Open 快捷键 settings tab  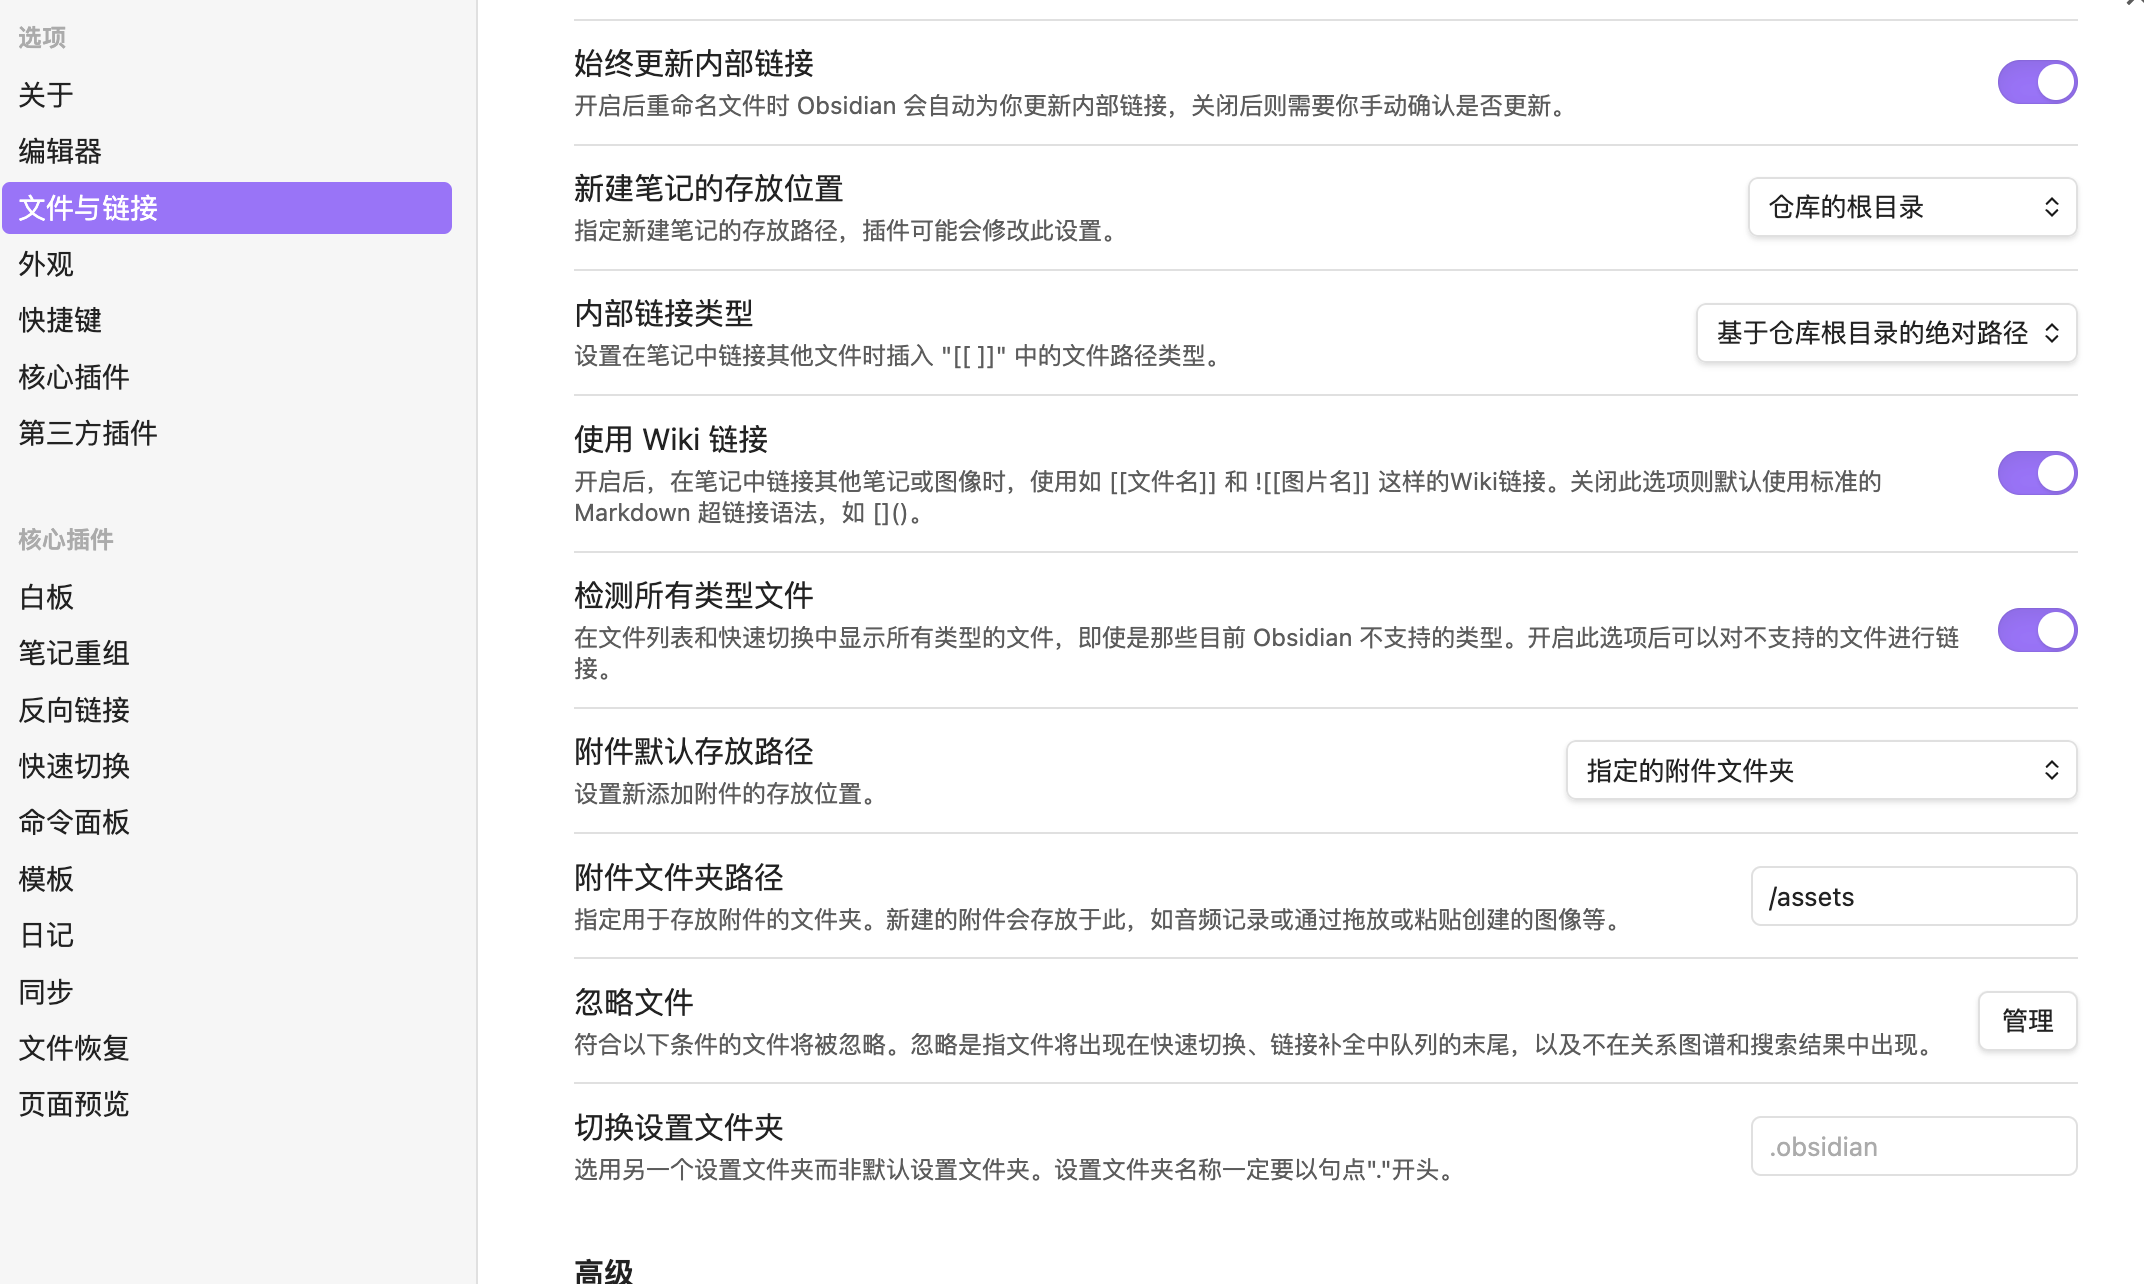[x=227, y=320]
